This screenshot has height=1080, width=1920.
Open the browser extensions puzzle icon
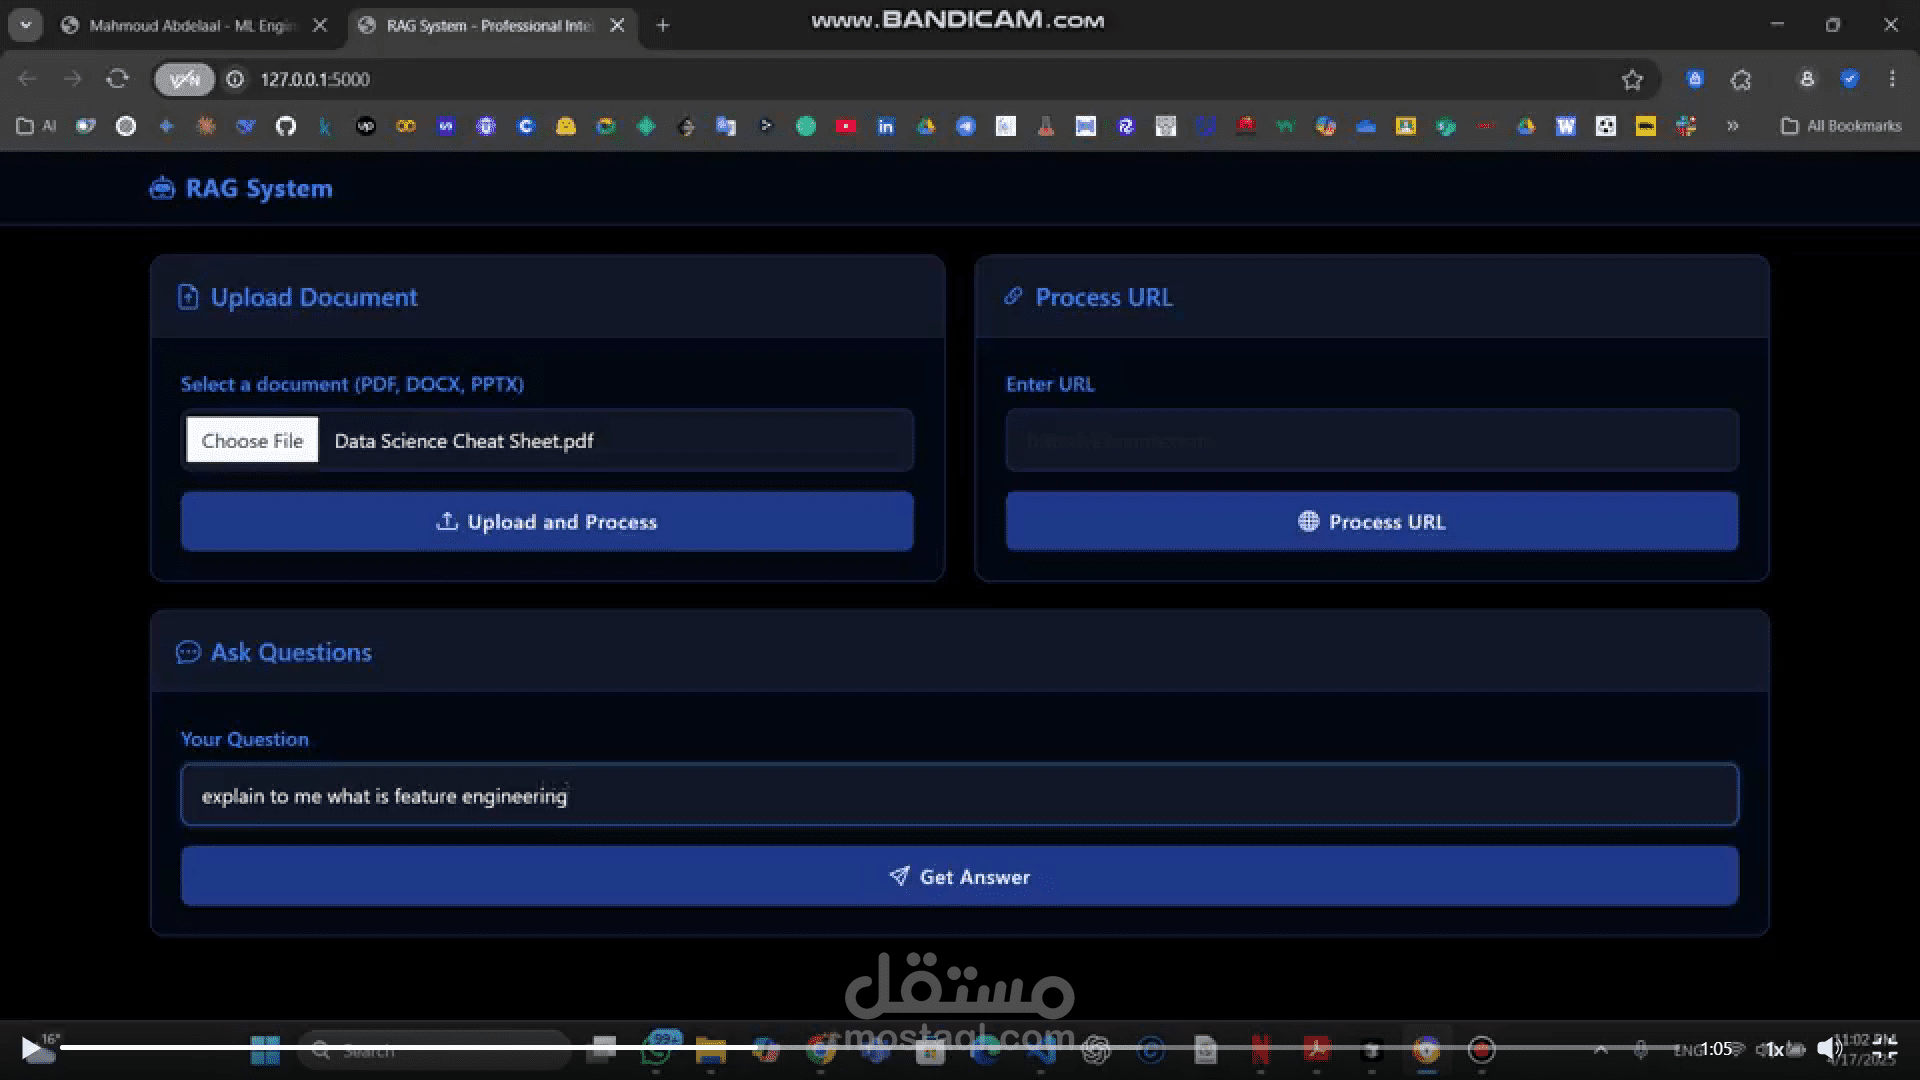(1741, 79)
